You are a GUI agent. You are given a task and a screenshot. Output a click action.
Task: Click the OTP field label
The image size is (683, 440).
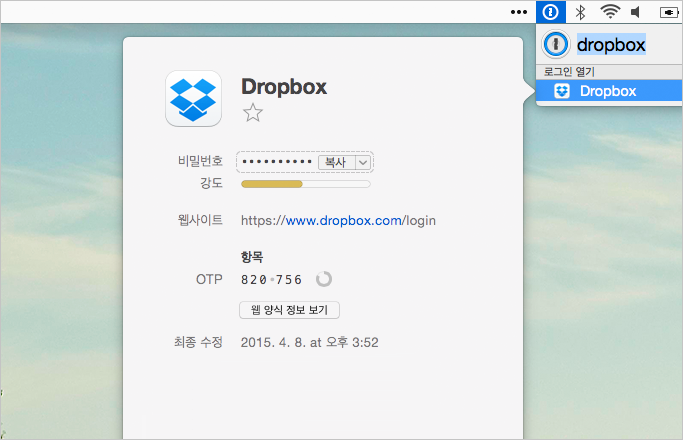[x=210, y=279]
